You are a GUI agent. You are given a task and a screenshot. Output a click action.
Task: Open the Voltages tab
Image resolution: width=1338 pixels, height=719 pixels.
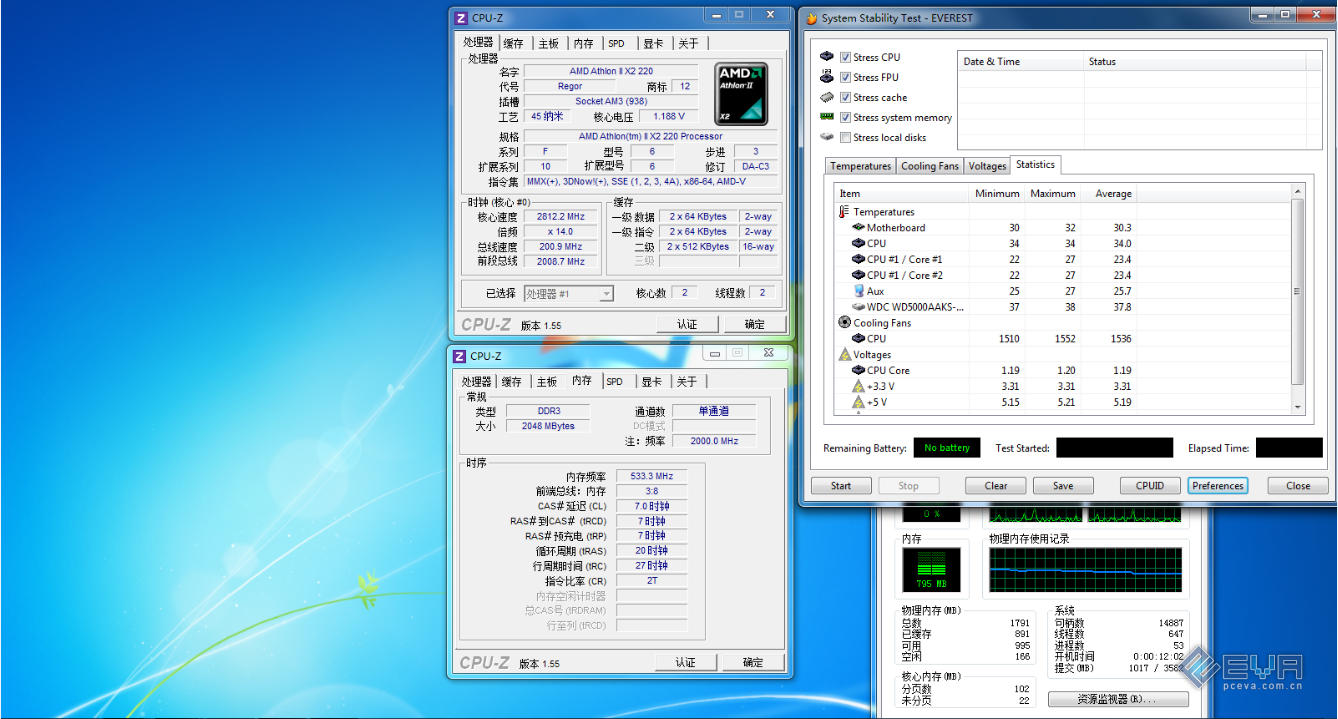[987, 166]
